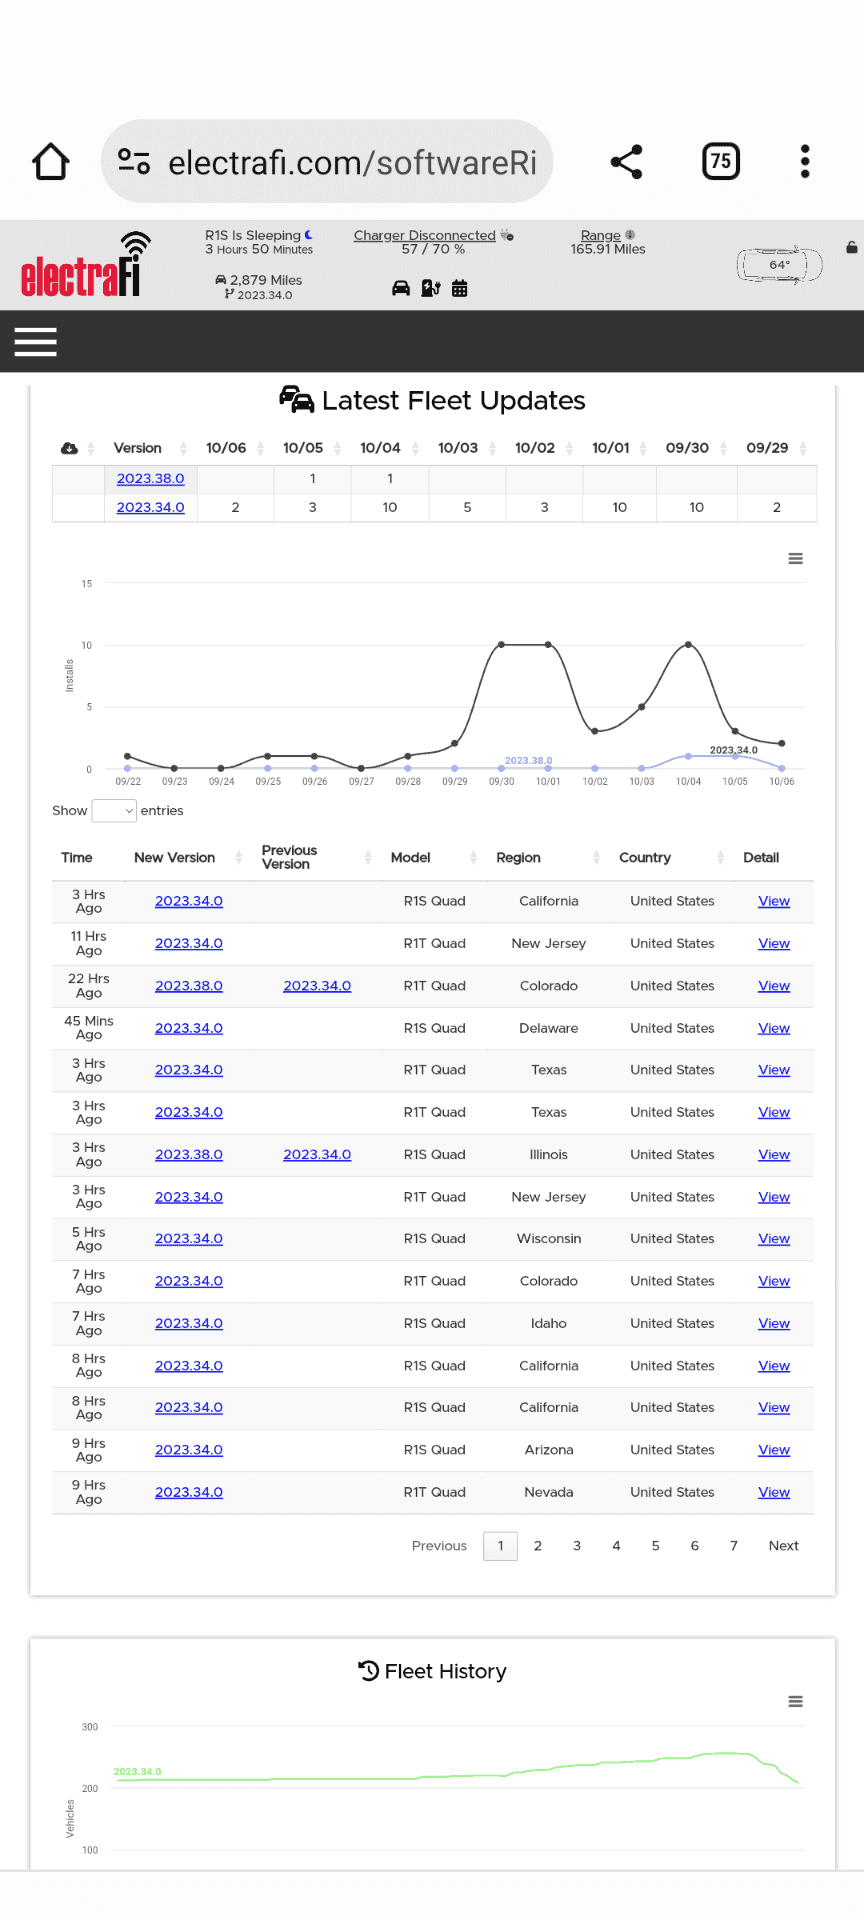
Task: Click the 10/04 data point on 2023.34.0 line
Action: [x=688, y=645]
